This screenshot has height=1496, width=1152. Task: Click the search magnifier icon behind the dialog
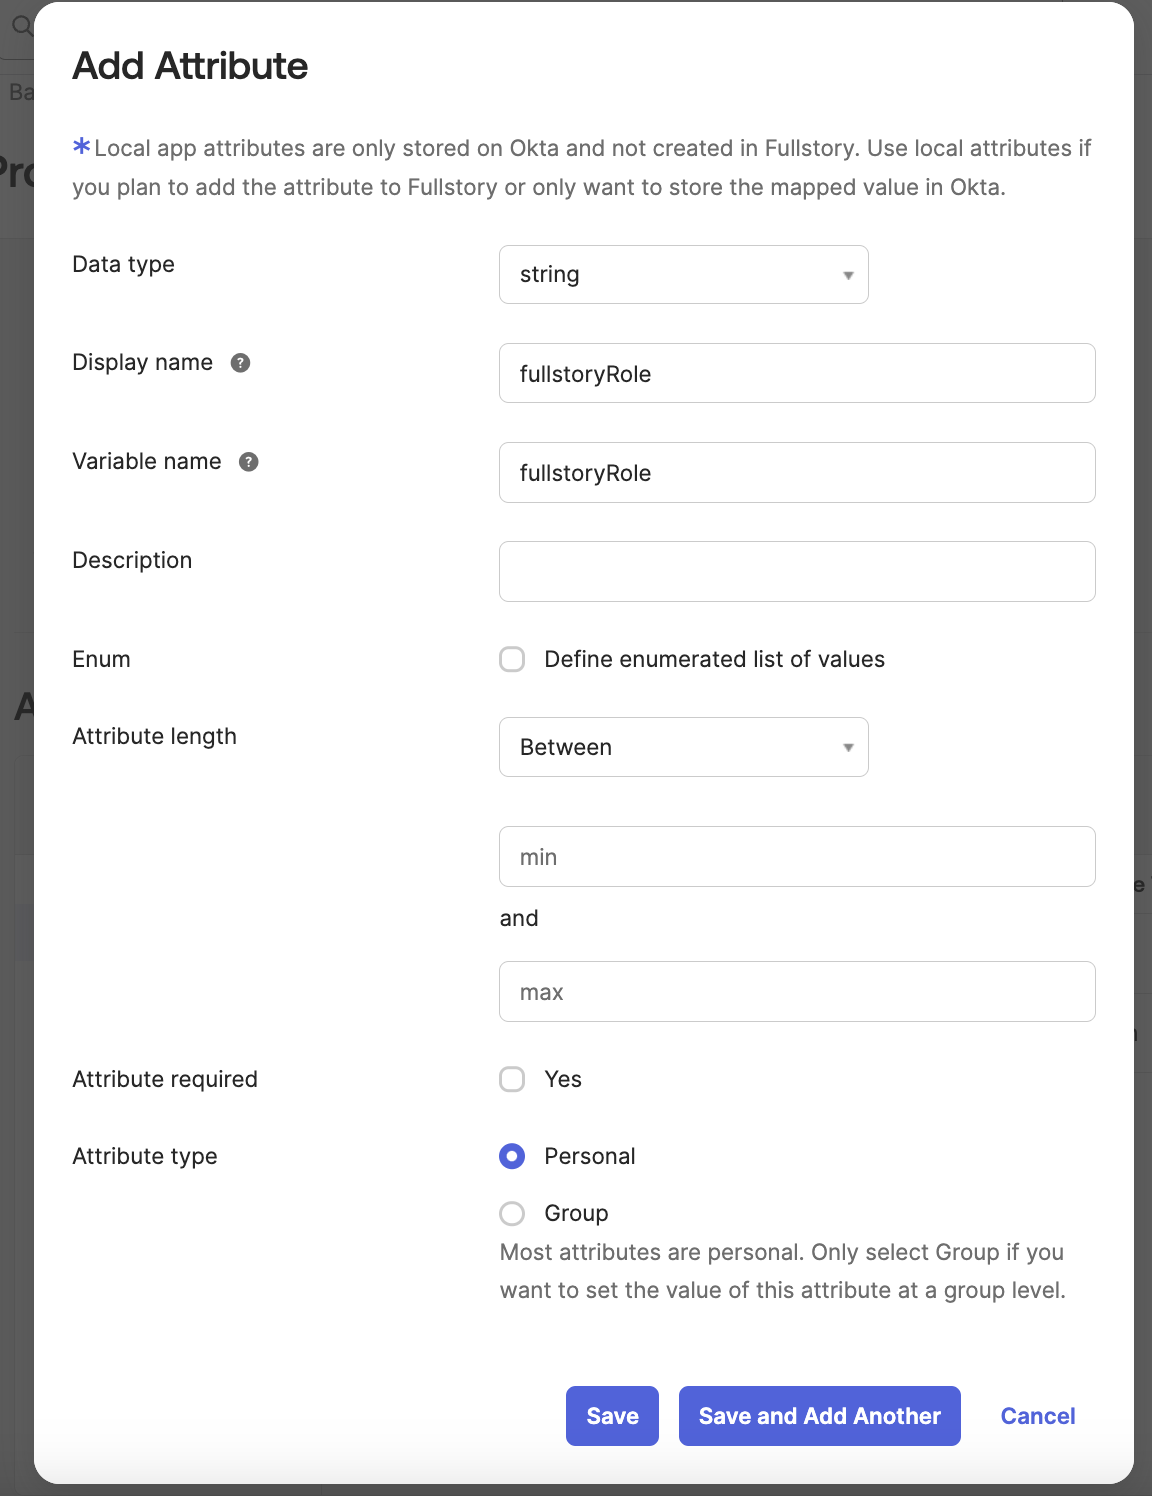[21, 25]
